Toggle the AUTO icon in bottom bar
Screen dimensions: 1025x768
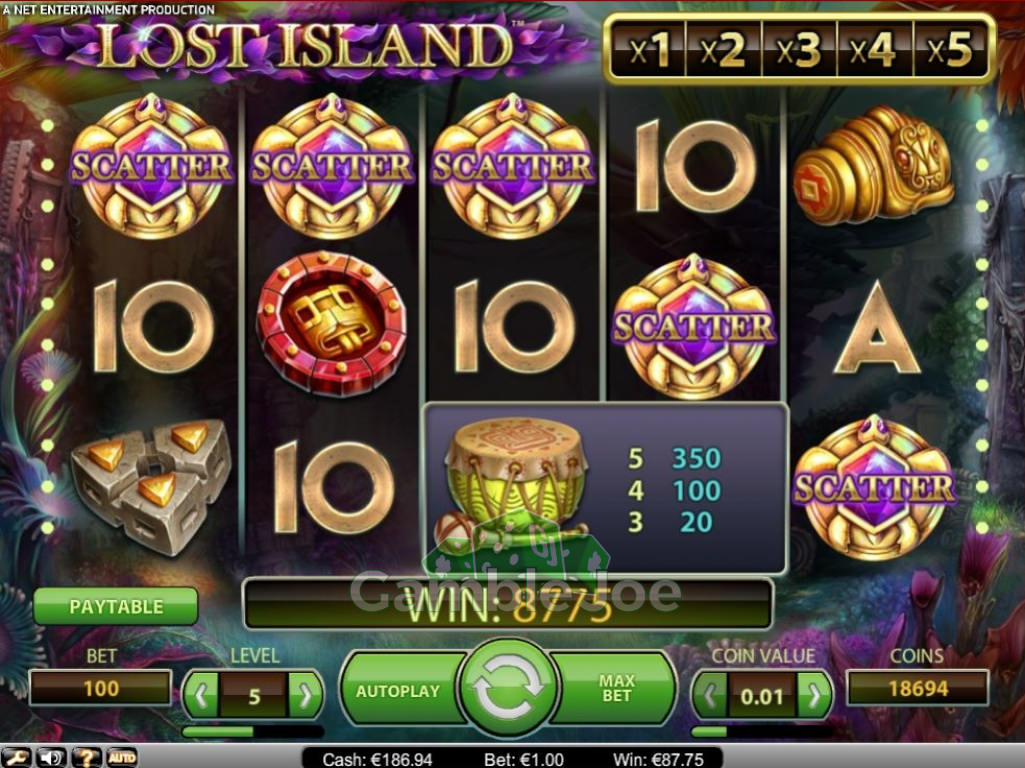tap(122, 758)
